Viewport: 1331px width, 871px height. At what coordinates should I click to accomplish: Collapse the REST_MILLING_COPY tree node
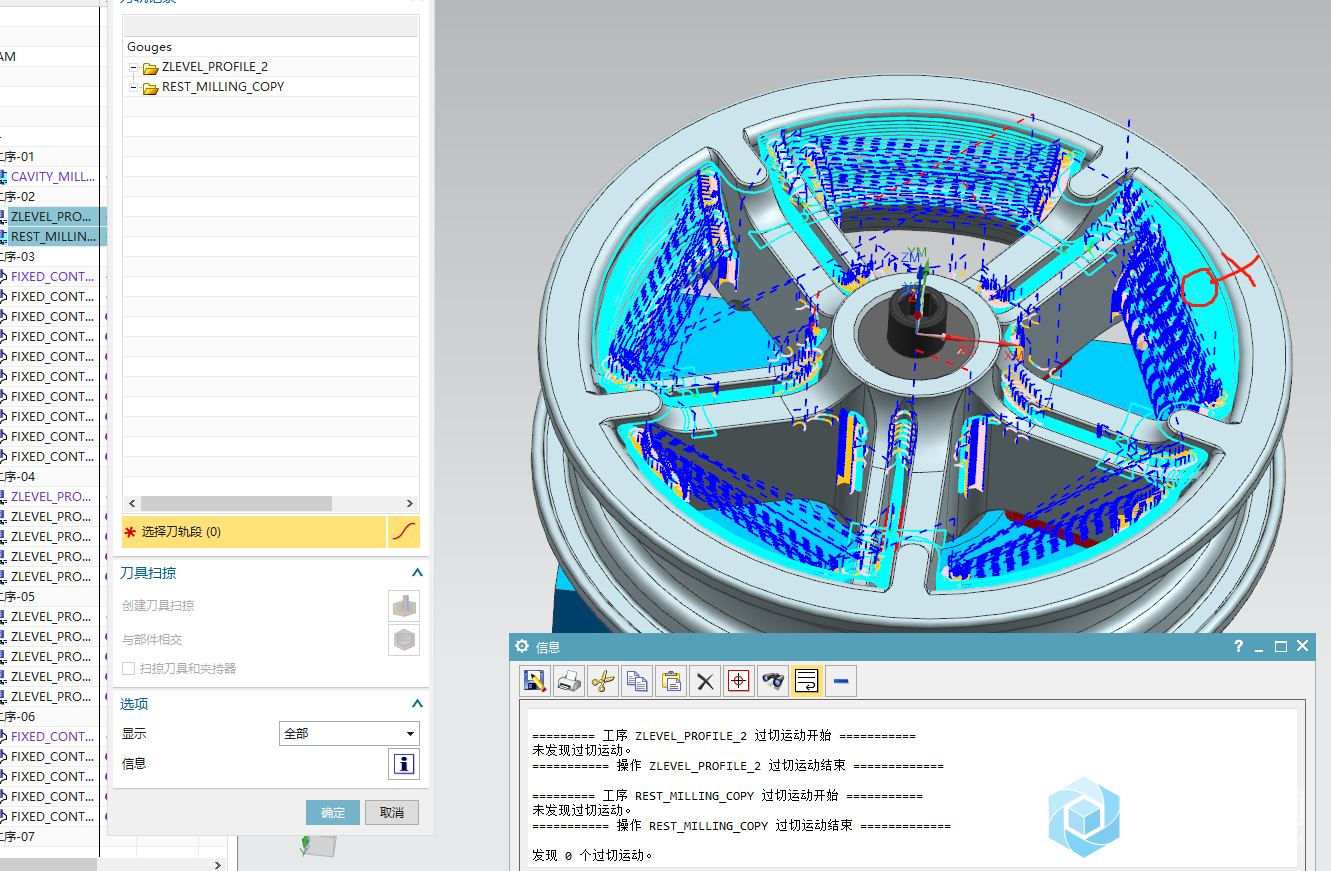[x=134, y=87]
